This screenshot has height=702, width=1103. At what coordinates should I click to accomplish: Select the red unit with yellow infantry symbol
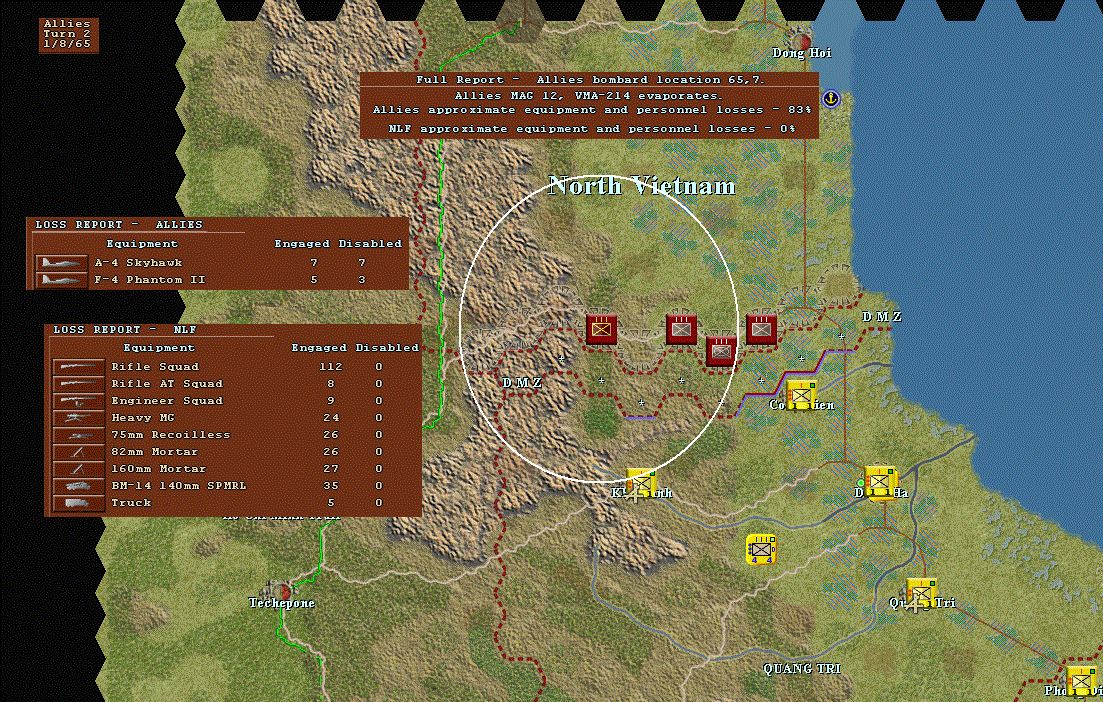(x=601, y=329)
